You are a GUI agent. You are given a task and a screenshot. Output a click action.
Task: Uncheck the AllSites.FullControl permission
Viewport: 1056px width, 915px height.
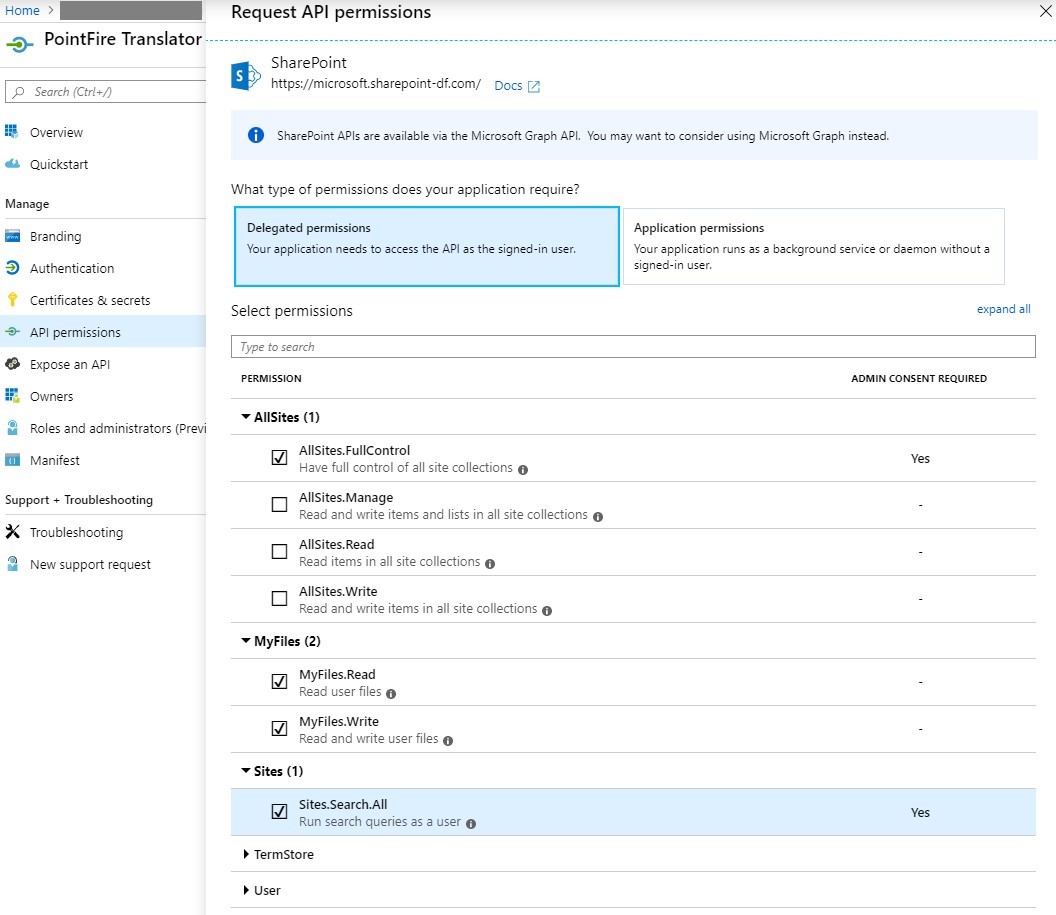(x=279, y=457)
